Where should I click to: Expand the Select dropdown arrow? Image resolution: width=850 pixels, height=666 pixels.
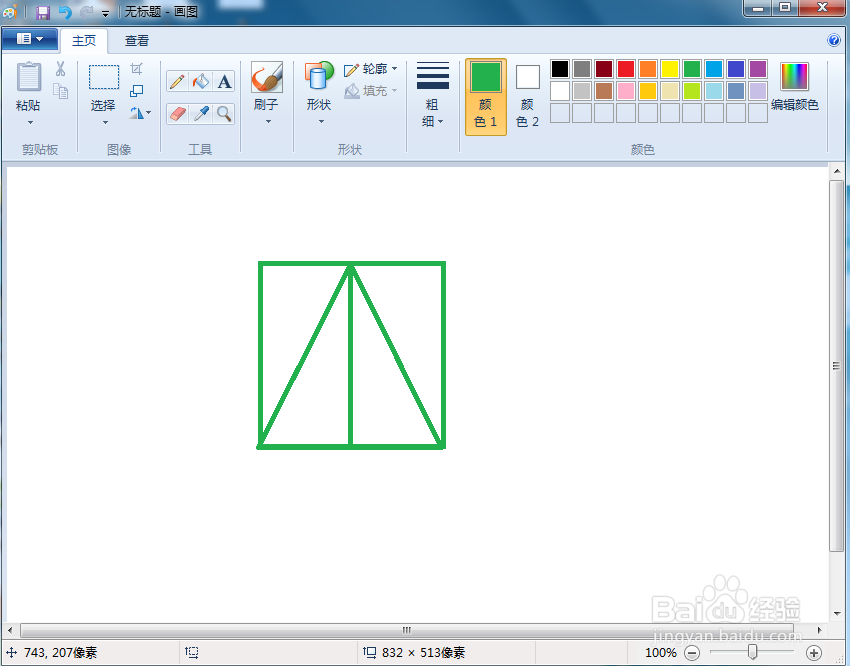[x=105, y=122]
